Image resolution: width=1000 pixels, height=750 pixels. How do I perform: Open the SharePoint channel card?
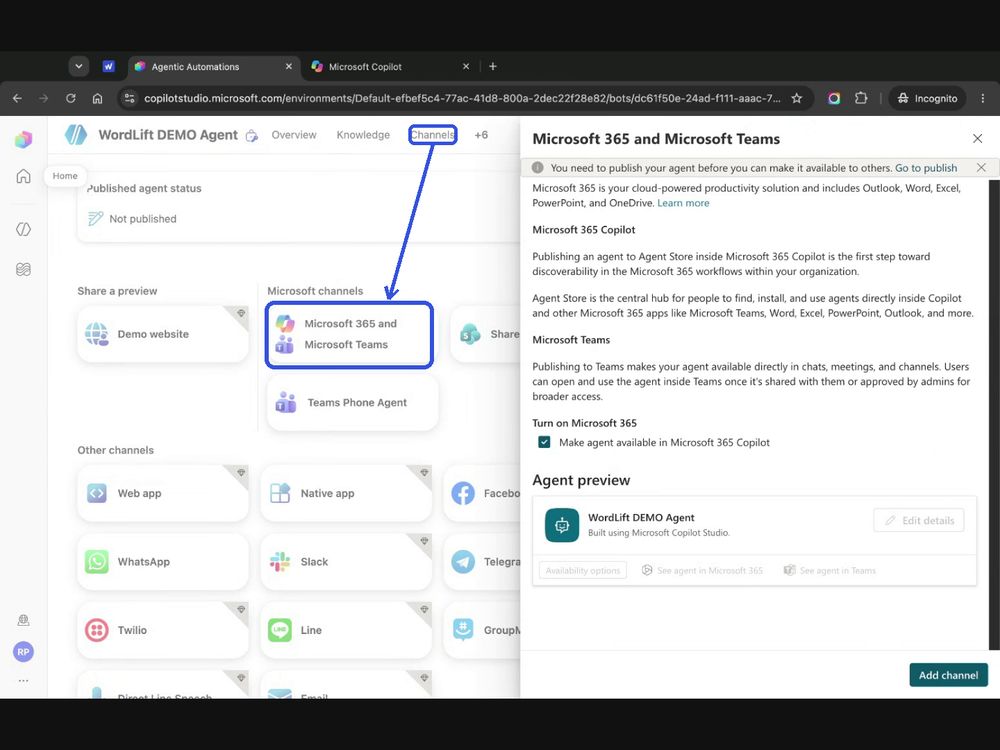click(x=486, y=334)
